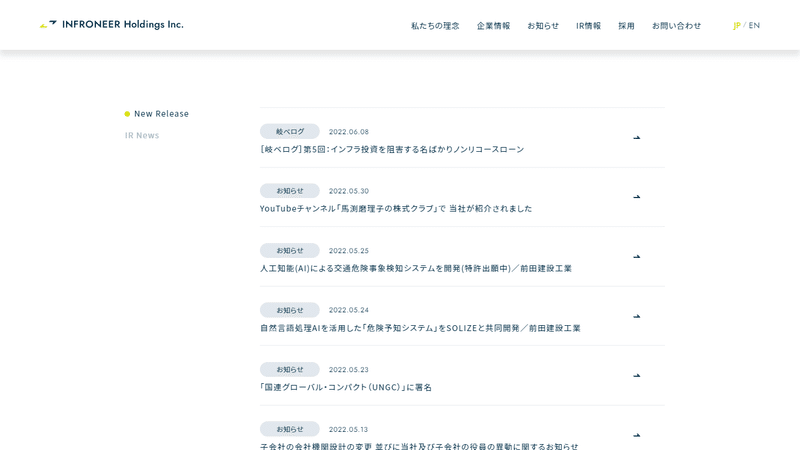800x450 pixels.
Task: Click arrow icon for 2022.05.30 entry
Action: pyautogui.click(x=637, y=197)
